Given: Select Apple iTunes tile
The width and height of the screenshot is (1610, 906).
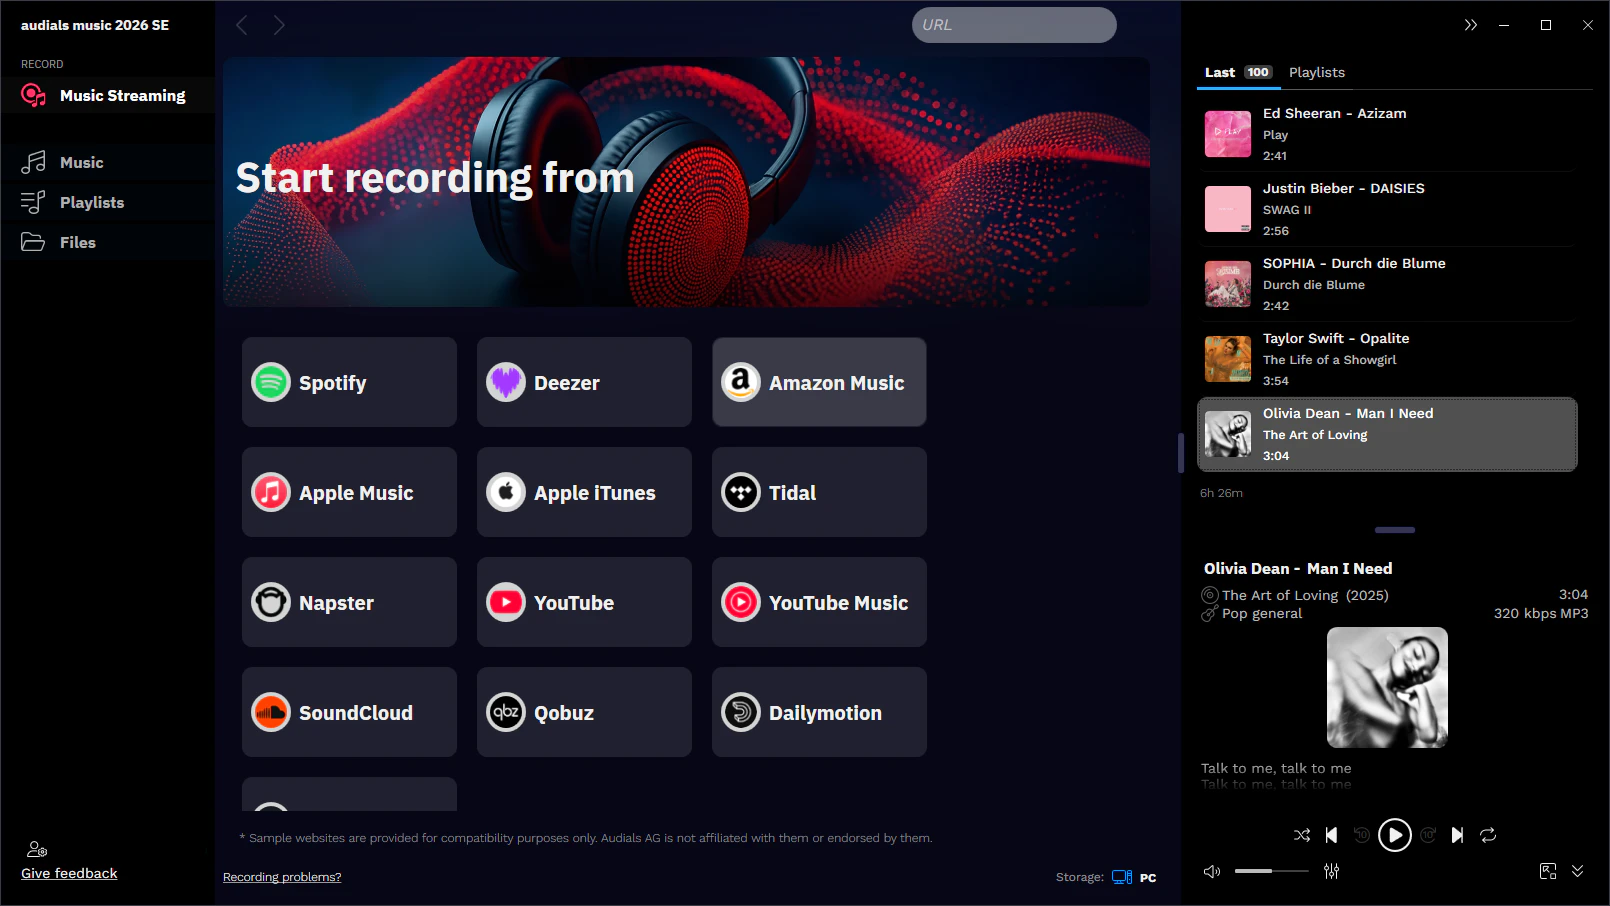Looking at the screenshot, I should click(x=584, y=492).
